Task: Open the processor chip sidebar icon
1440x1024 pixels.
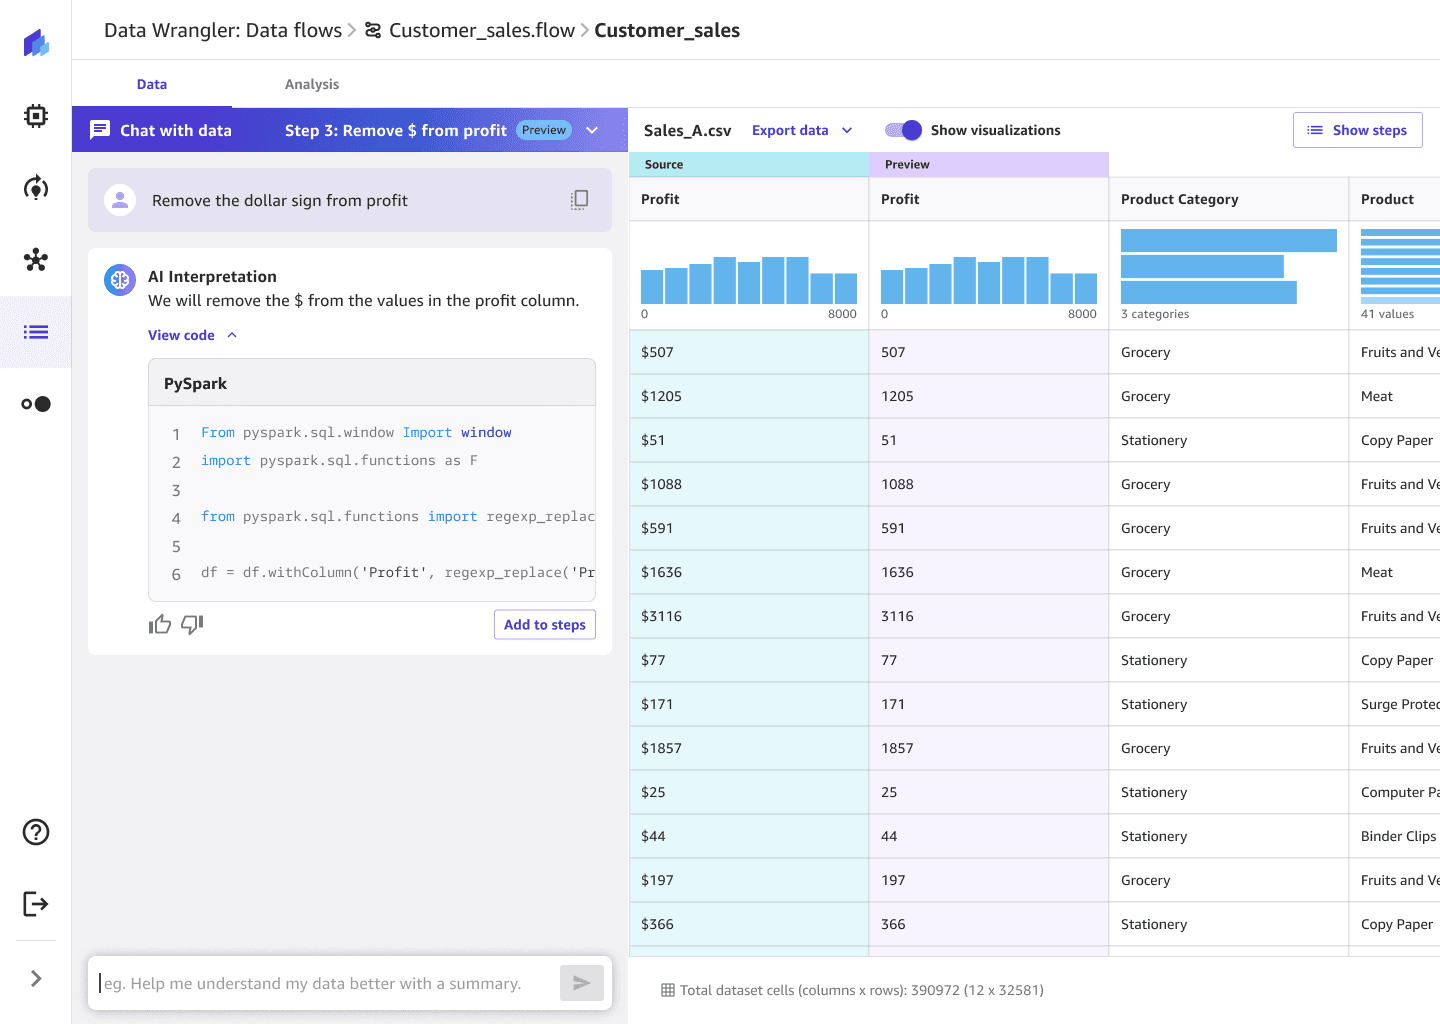Action: (36, 116)
